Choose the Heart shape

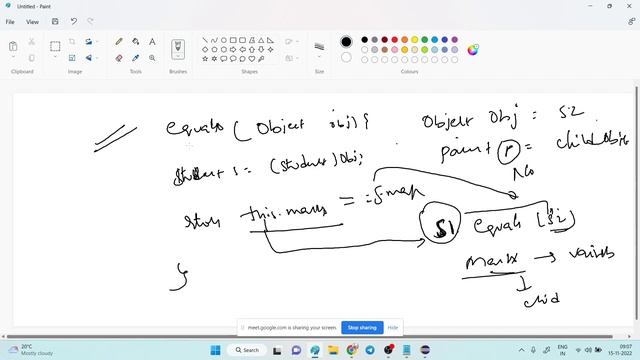(x=252, y=59)
